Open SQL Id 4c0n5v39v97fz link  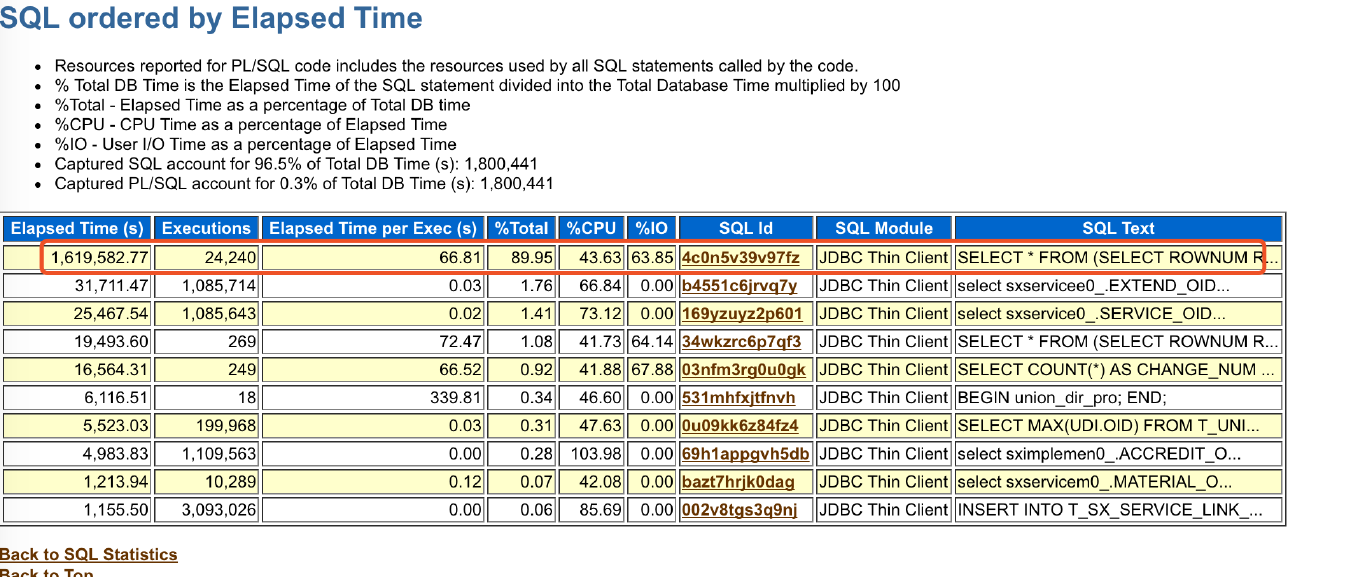(740, 258)
